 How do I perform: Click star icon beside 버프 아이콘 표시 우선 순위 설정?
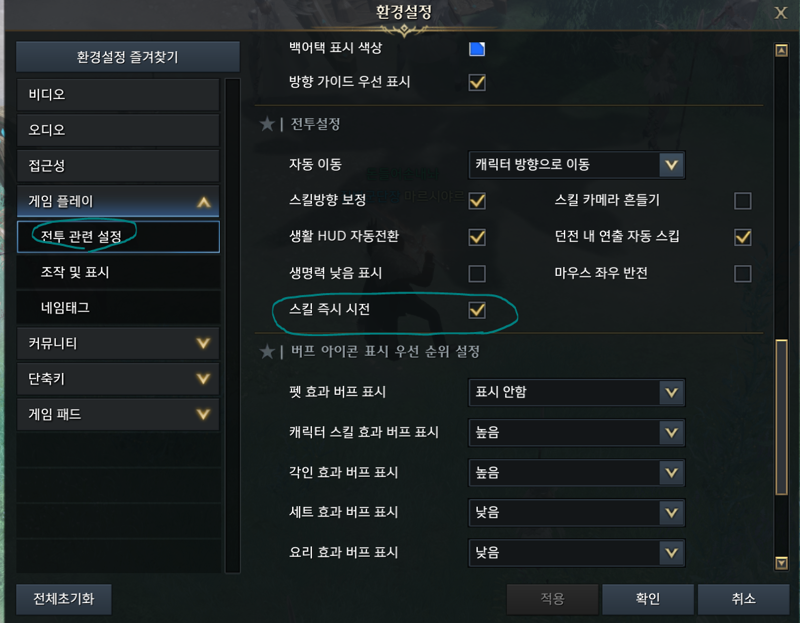pyautogui.click(x=267, y=351)
